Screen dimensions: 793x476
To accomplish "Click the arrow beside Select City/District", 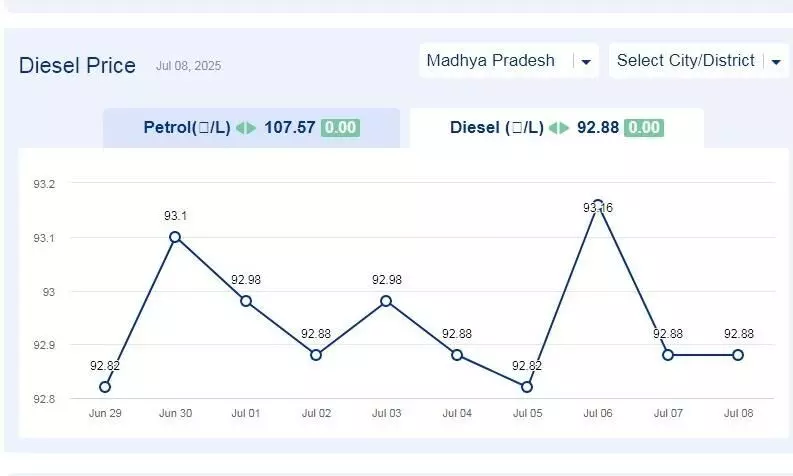I will tap(776, 62).
